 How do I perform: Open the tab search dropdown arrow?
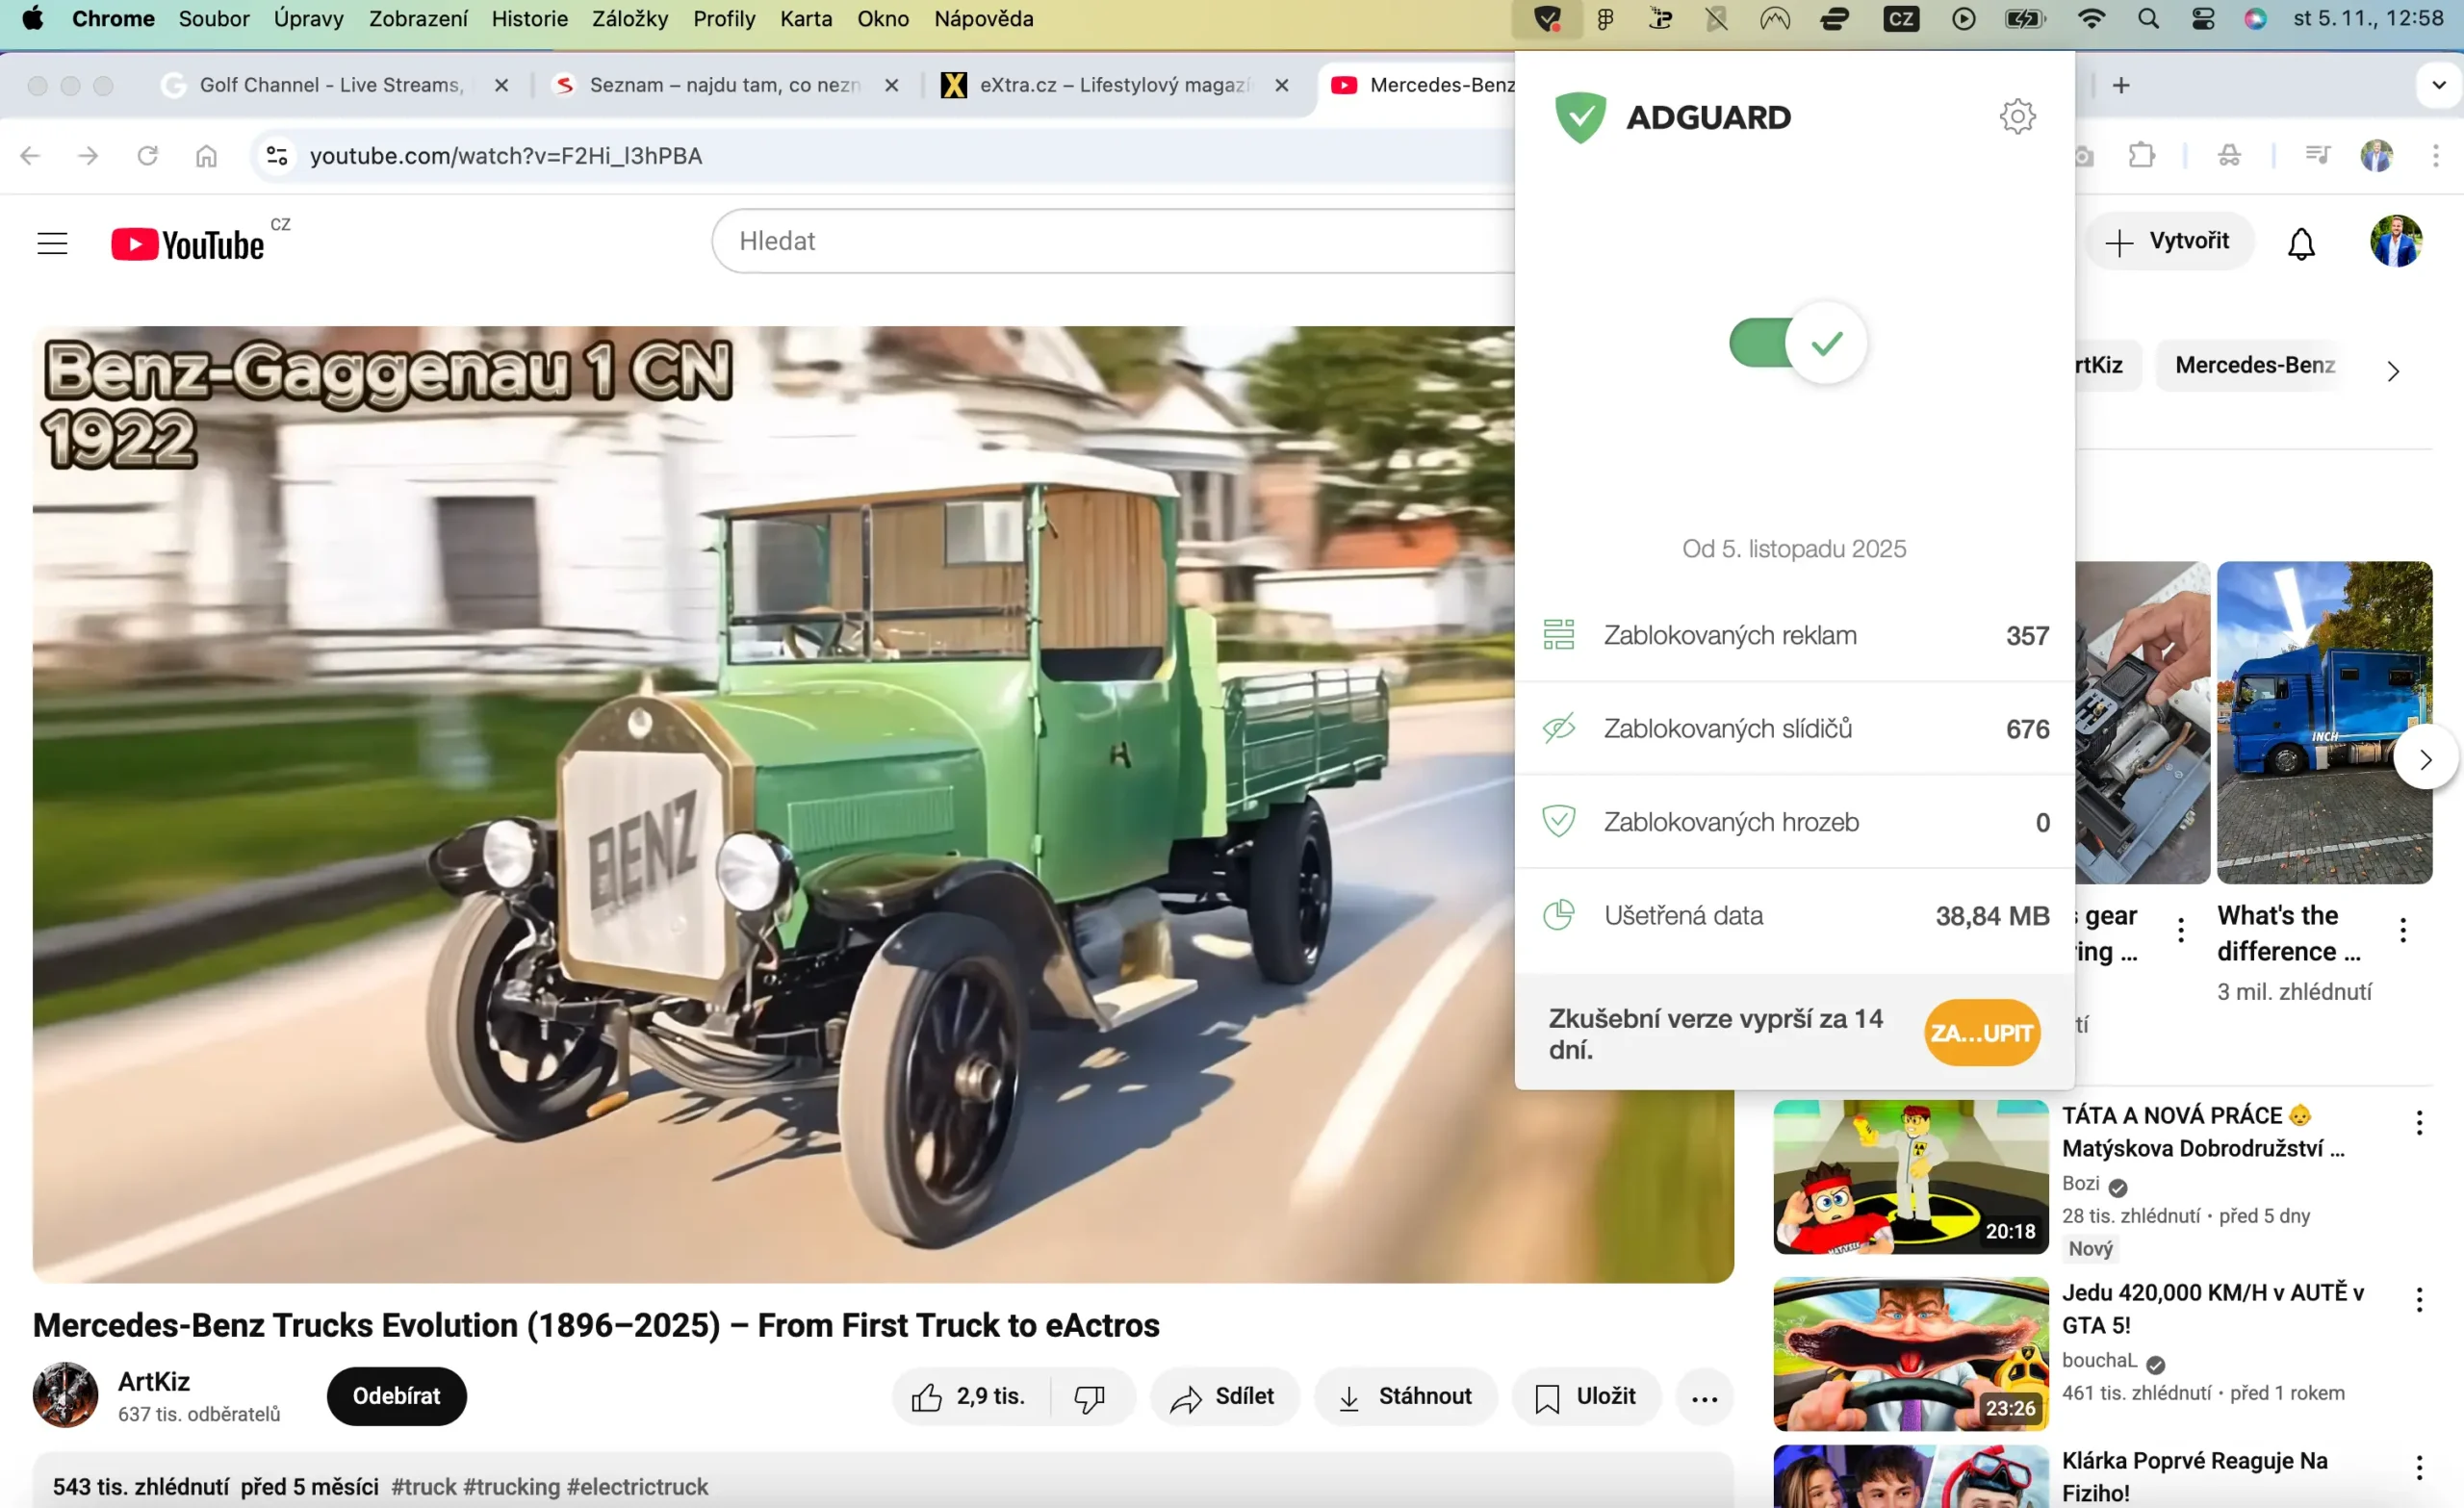pos(2437,85)
